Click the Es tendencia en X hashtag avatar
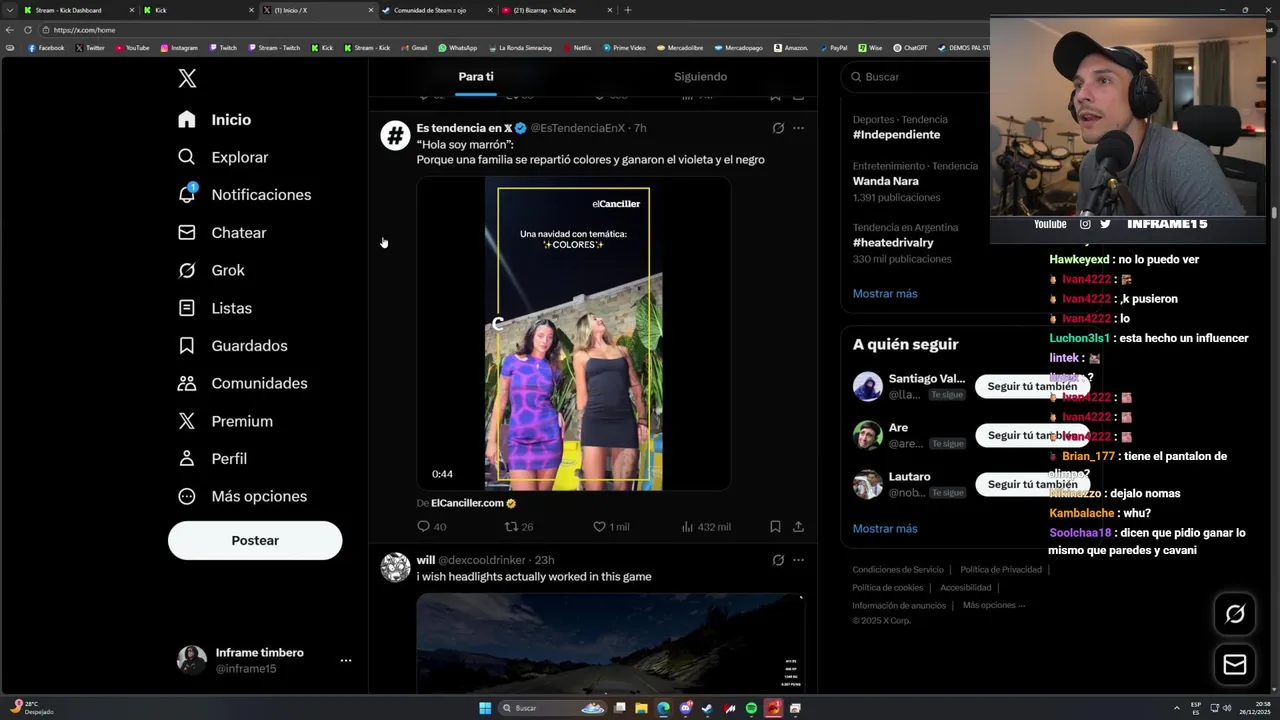 [x=395, y=135]
